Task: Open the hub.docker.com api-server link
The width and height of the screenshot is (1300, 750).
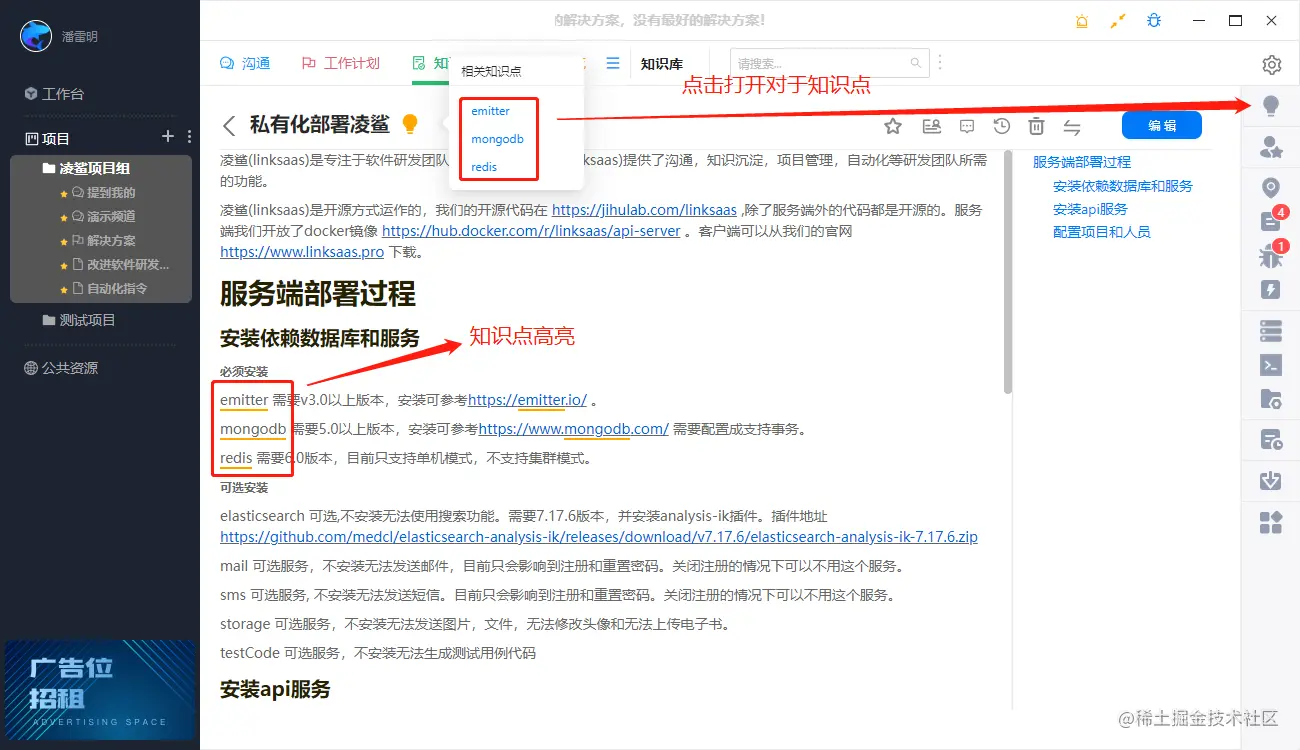Action: (531, 231)
